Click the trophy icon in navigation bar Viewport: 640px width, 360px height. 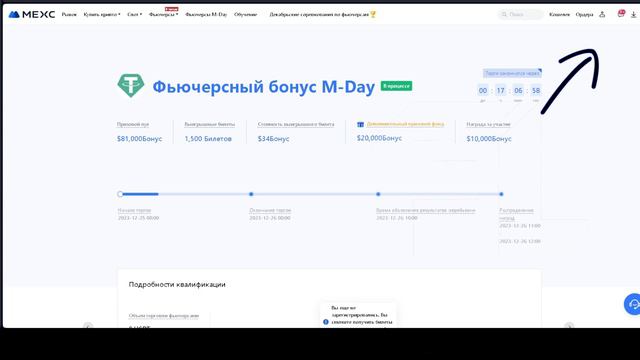coord(373,14)
